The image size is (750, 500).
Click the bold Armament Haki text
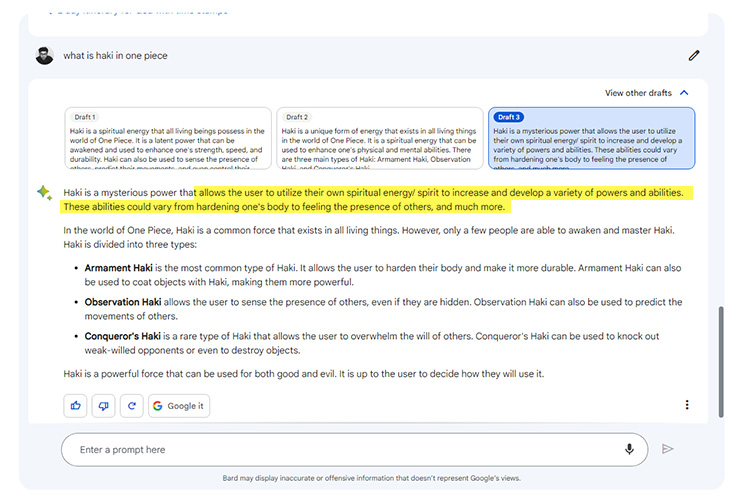coord(119,268)
